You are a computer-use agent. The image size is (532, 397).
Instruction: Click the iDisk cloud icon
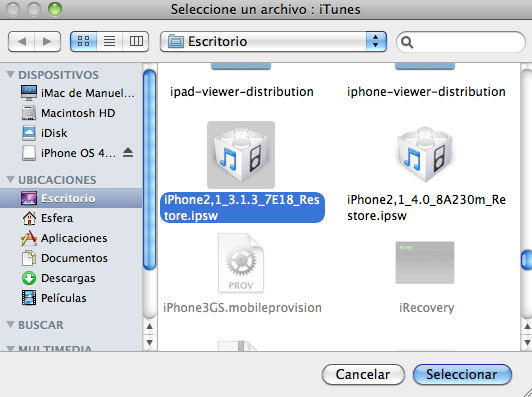point(29,133)
